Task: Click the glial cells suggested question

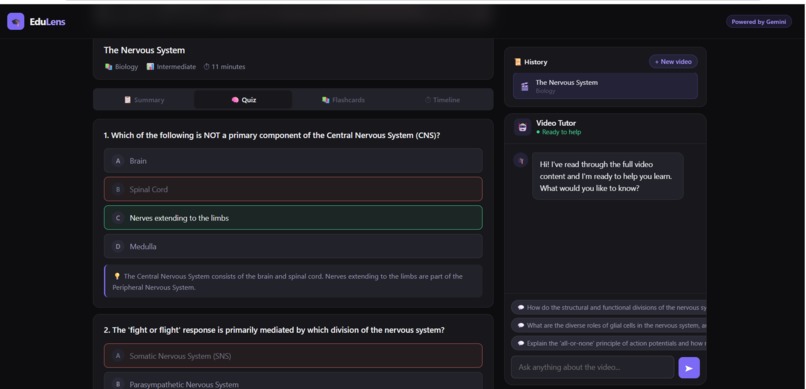Action: pos(609,325)
